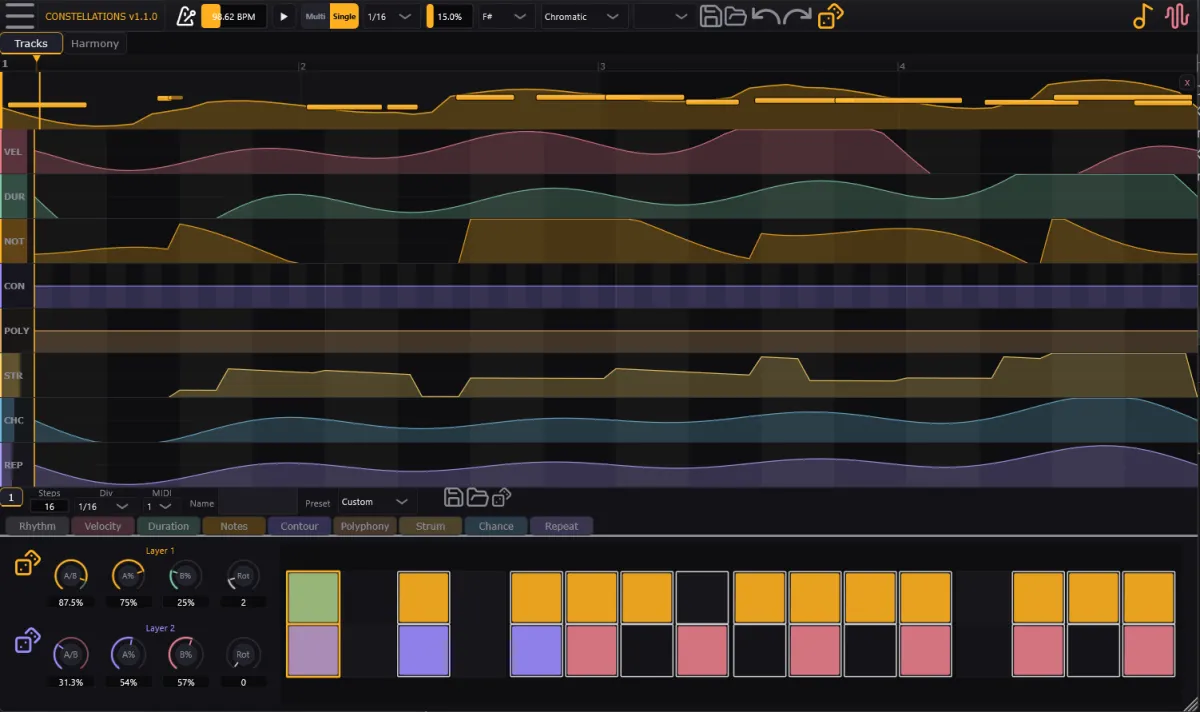Click the Name input field
Viewport: 1200px width, 712px height.
[257, 504]
